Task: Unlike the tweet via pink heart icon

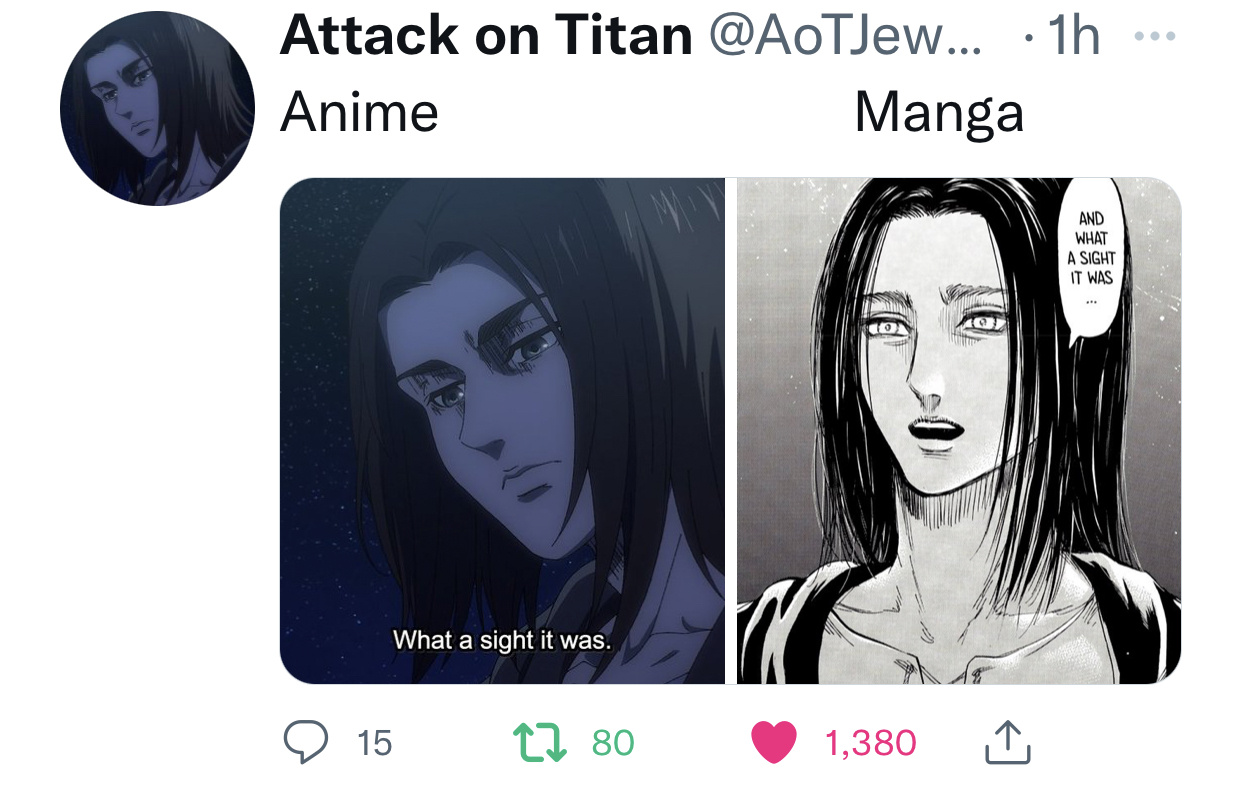Action: pyautogui.click(x=772, y=742)
